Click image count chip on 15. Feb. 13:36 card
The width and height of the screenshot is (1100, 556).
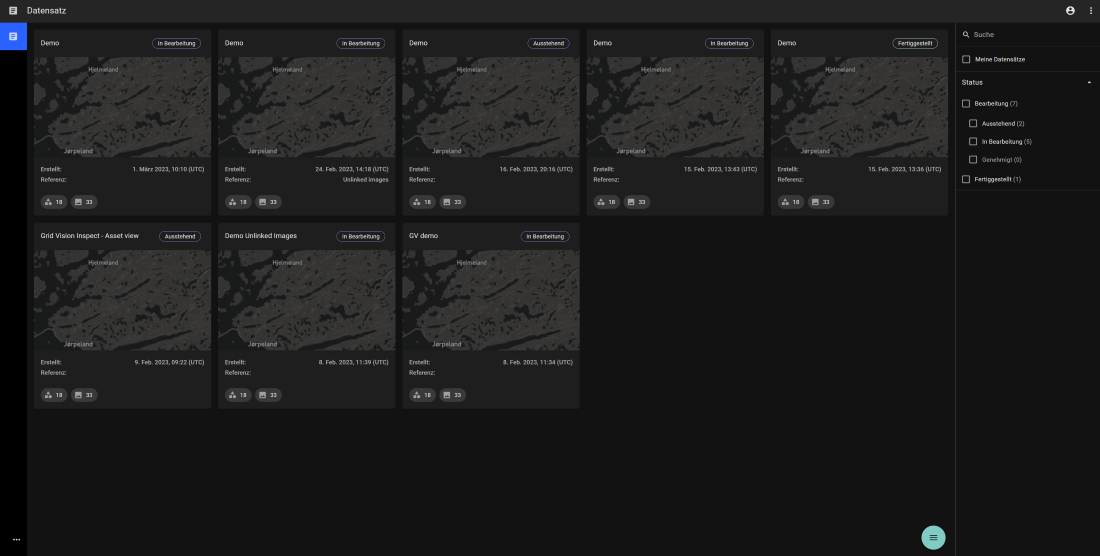[821, 202]
